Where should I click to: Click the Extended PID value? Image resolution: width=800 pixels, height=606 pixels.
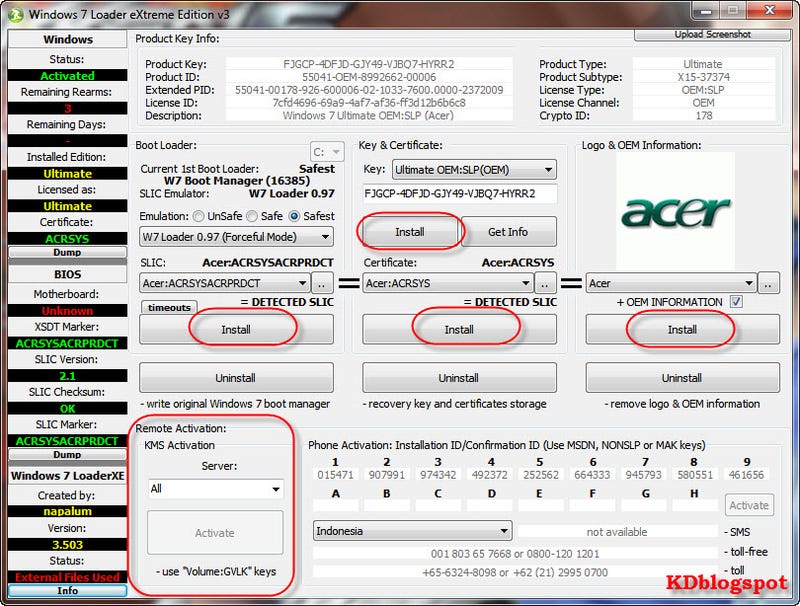(x=369, y=90)
